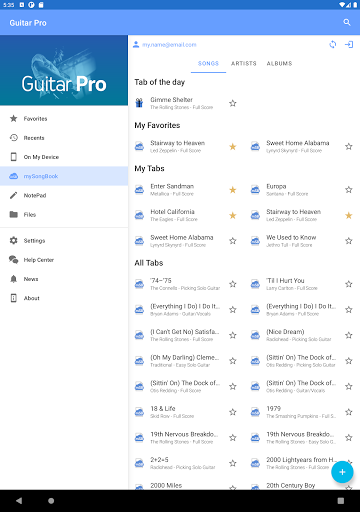Unfavorite Enter Sandman

click(233, 190)
